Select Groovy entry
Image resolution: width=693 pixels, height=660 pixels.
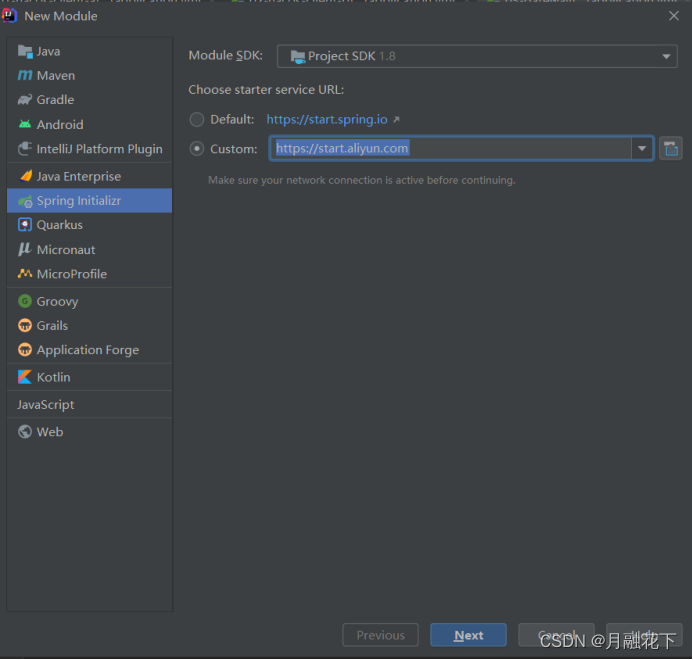point(90,301)
